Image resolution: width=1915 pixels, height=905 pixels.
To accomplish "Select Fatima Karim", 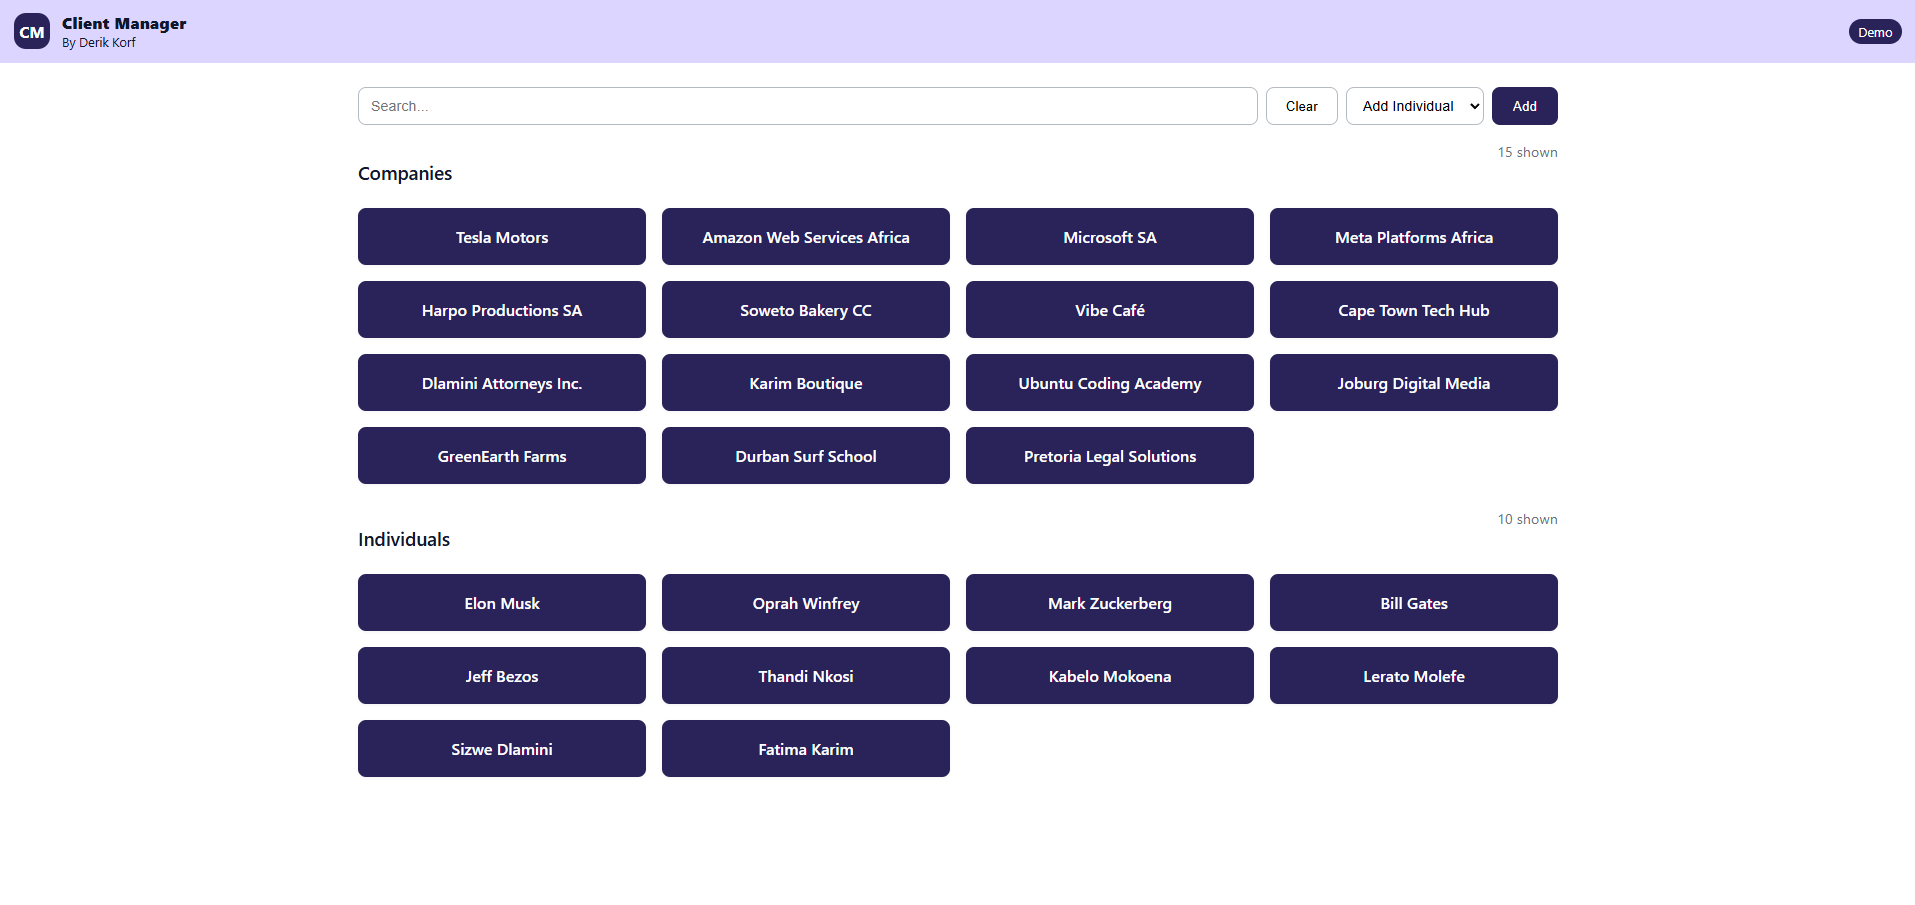I will pyautogui.click(x=806, y=749).
